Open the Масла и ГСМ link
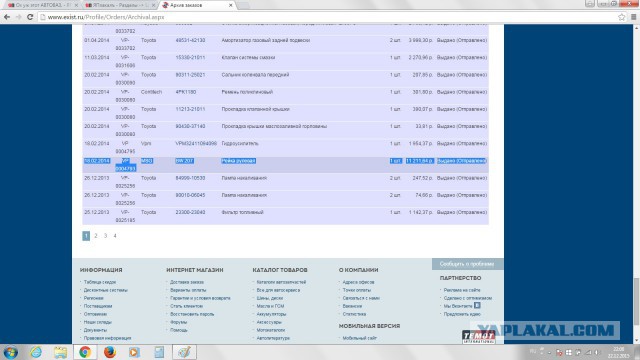Image resolution: width=640 pixels, height=360 pixels. 270,306
